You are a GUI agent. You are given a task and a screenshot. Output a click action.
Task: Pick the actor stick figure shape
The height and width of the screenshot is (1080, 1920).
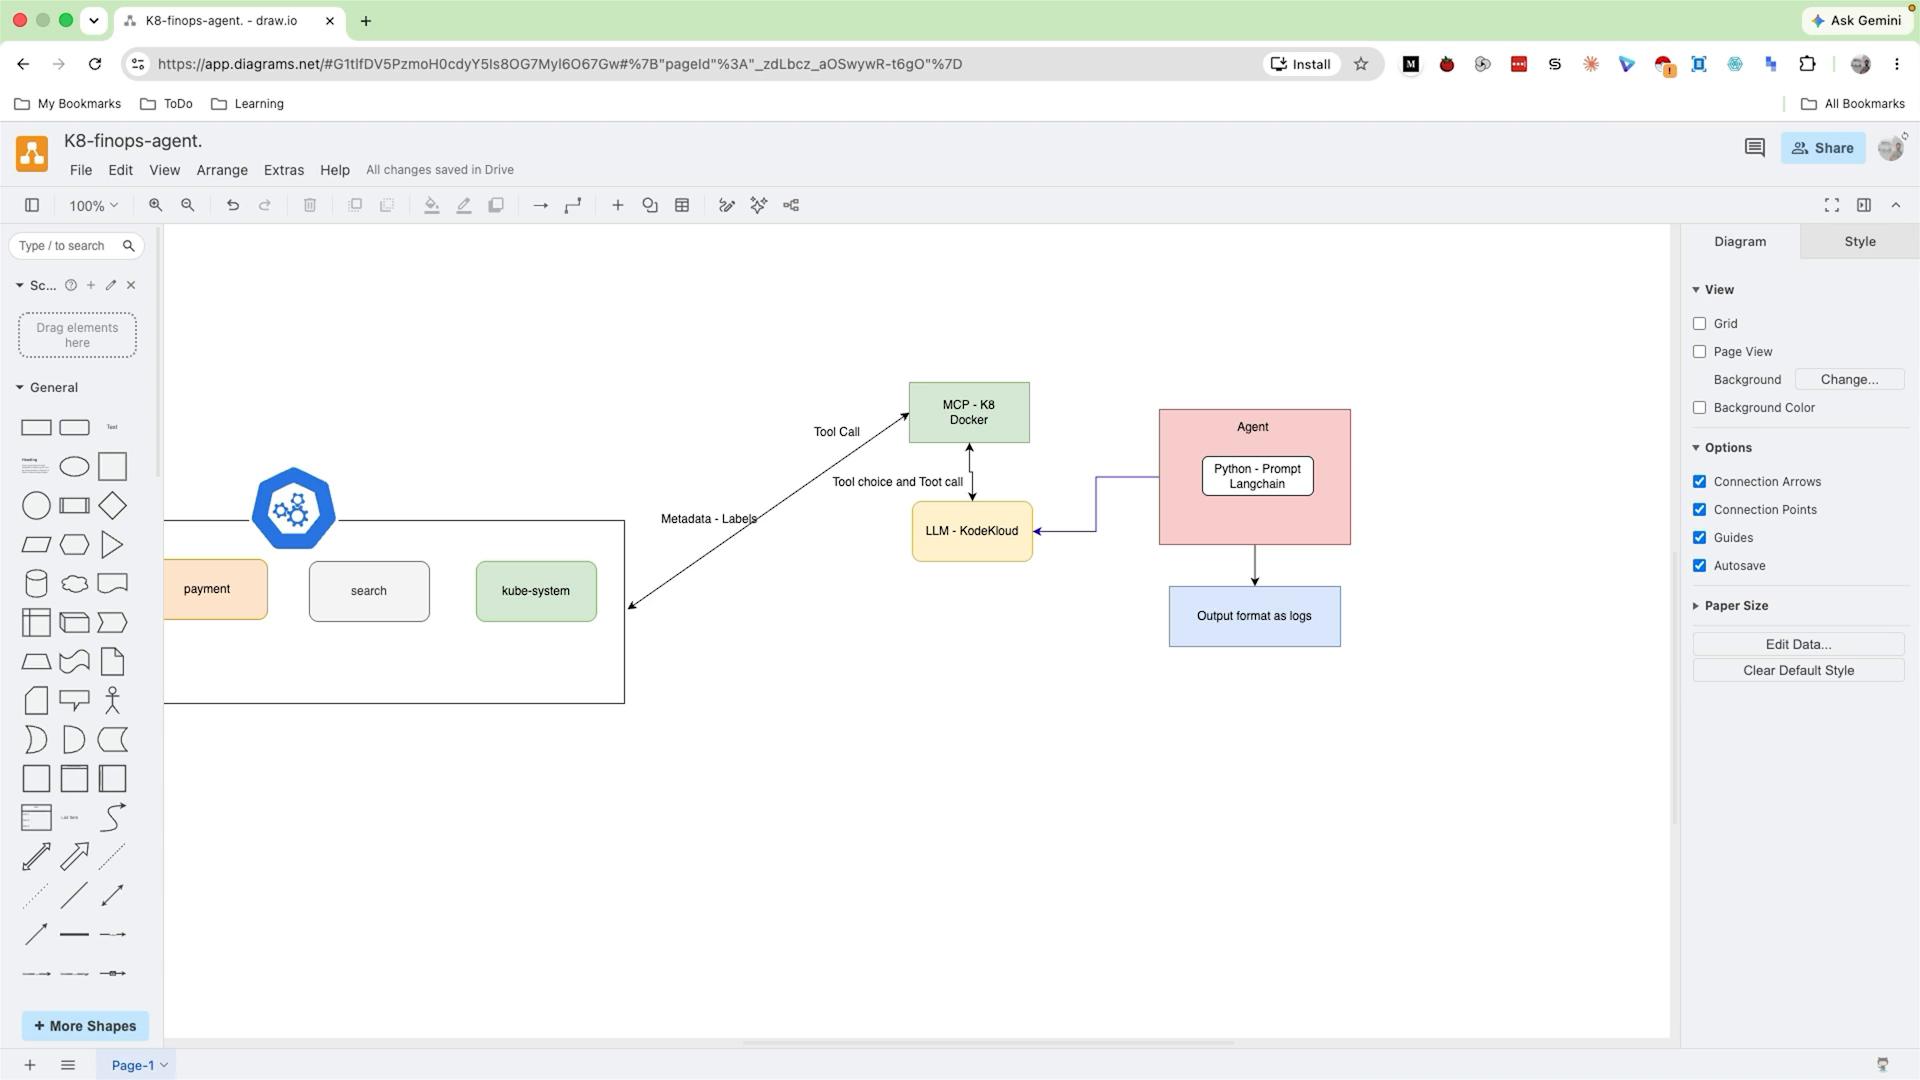tap(112, 700)
